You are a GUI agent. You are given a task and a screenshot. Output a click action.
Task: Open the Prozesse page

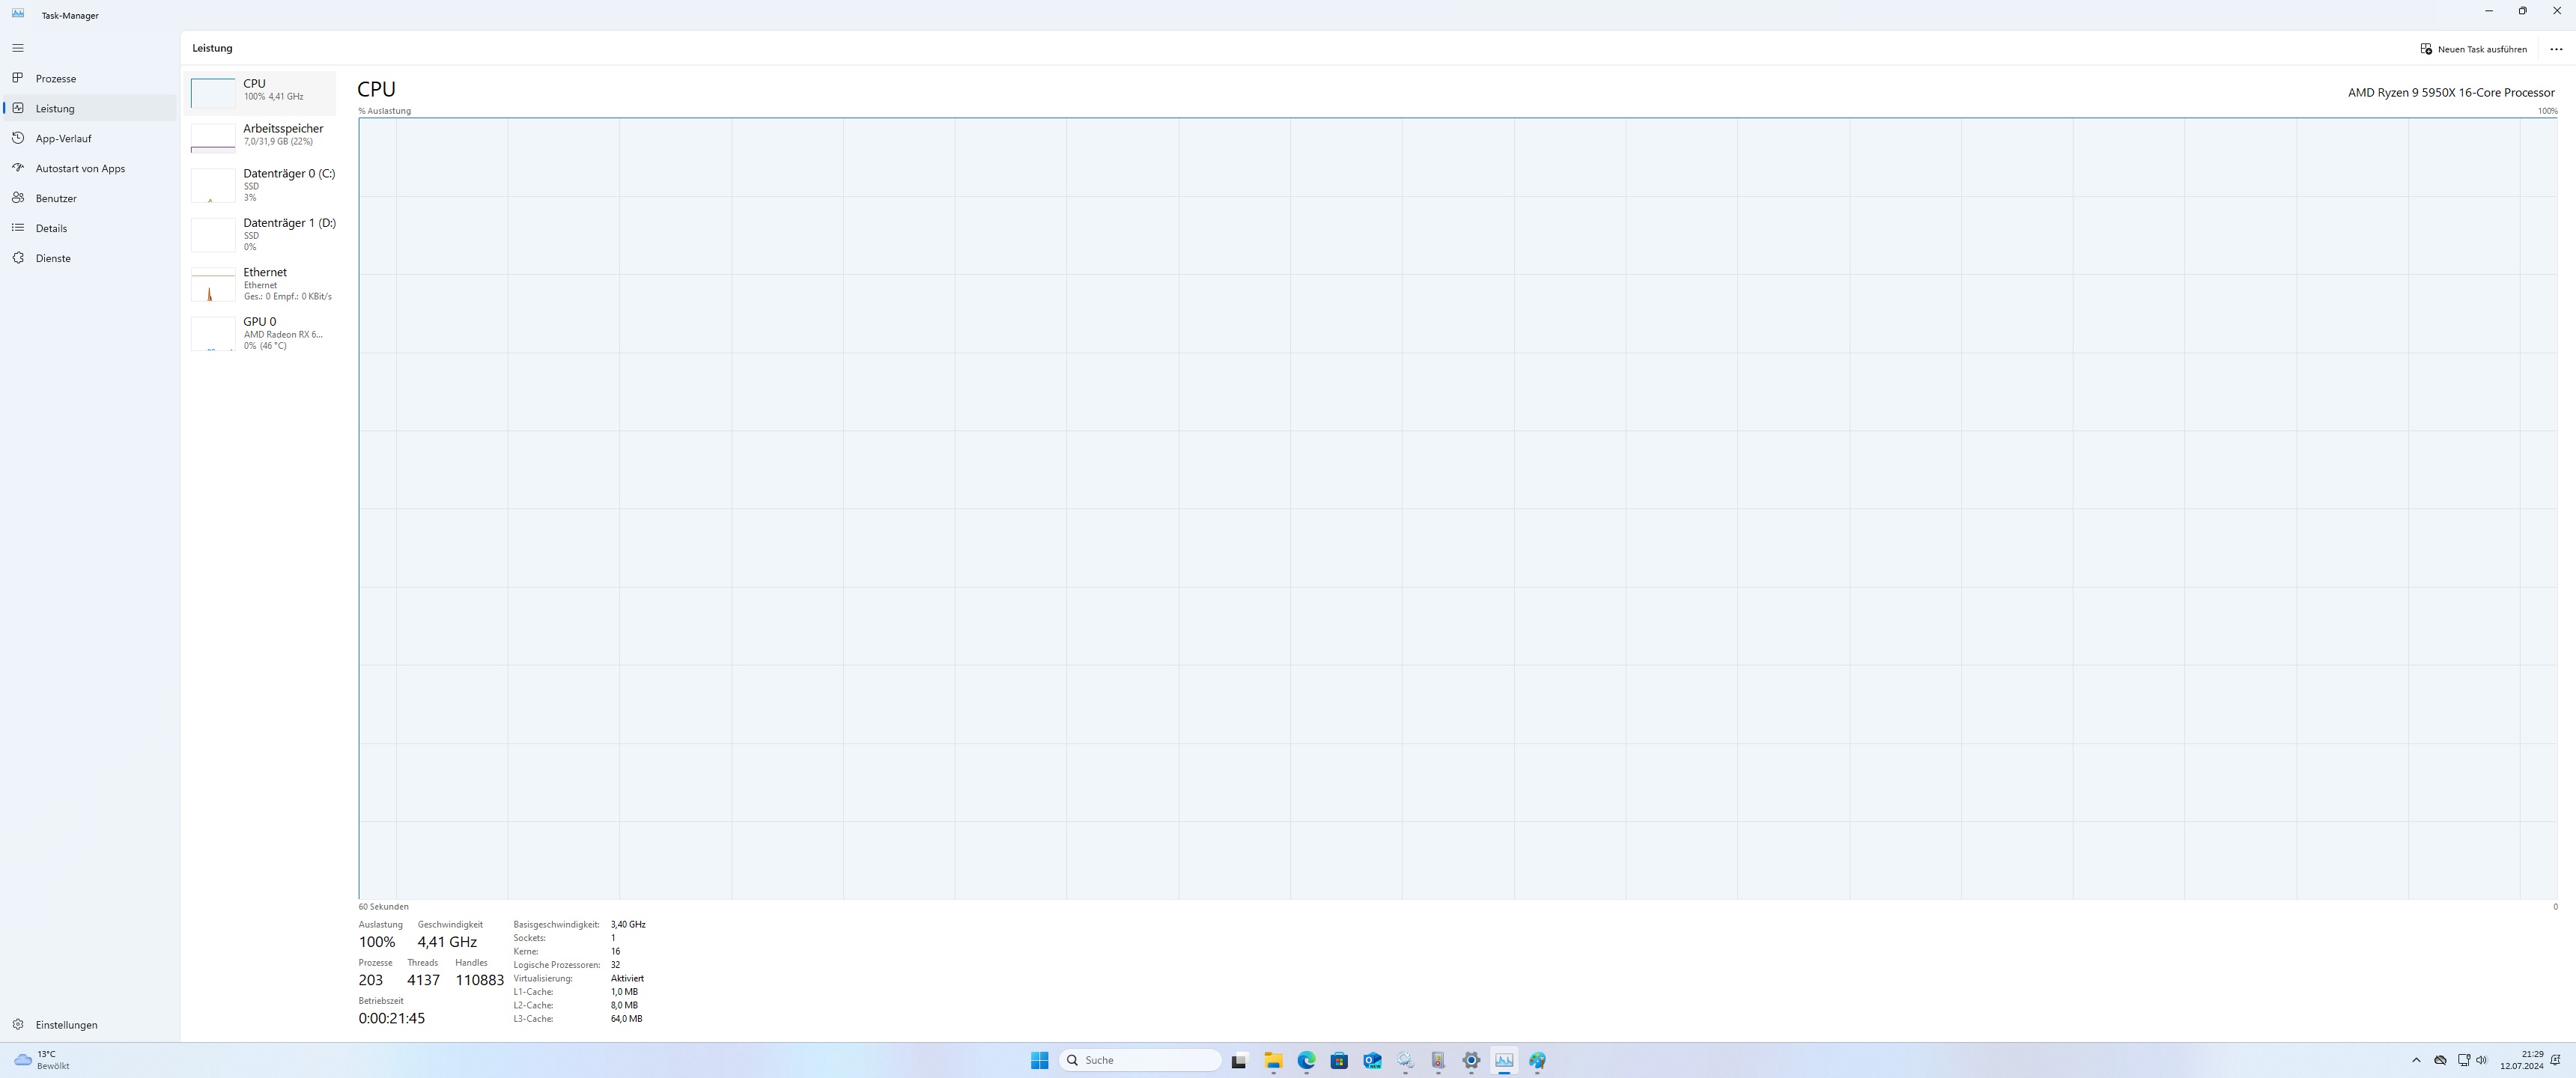click(56, 78)
